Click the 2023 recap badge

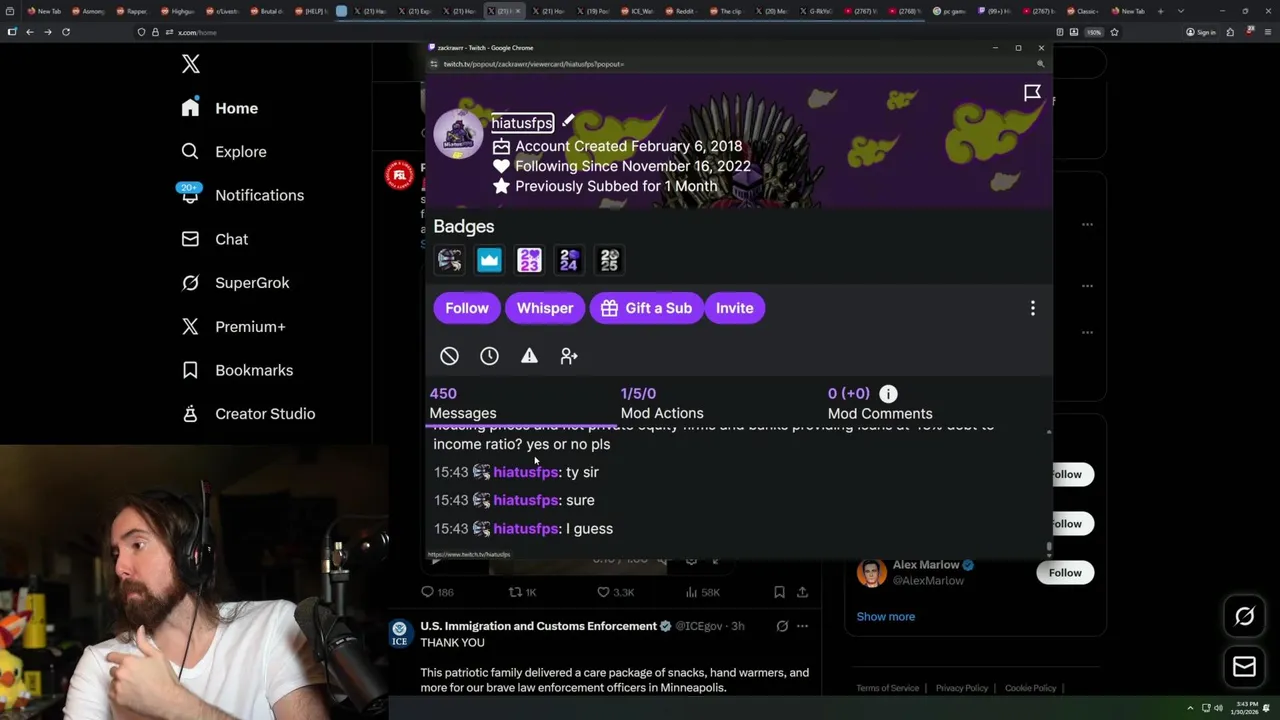point(529,260)
